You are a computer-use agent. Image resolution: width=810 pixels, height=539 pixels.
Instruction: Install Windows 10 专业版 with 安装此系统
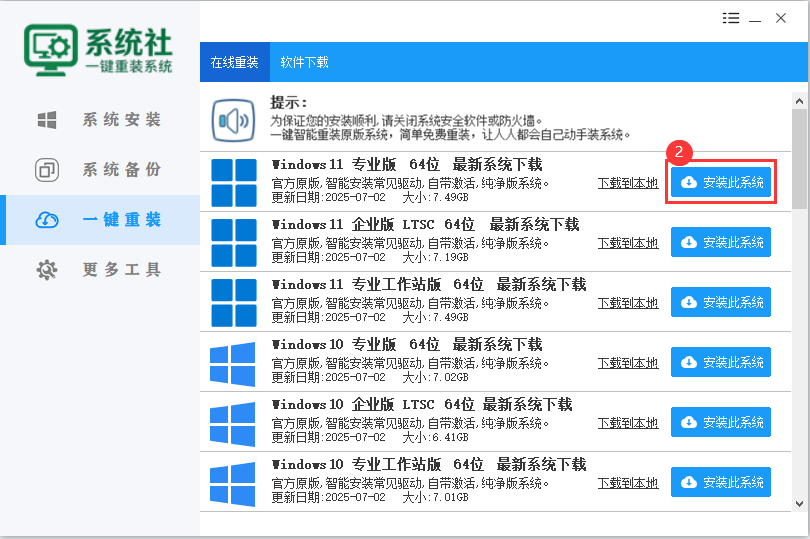(721, 362)
